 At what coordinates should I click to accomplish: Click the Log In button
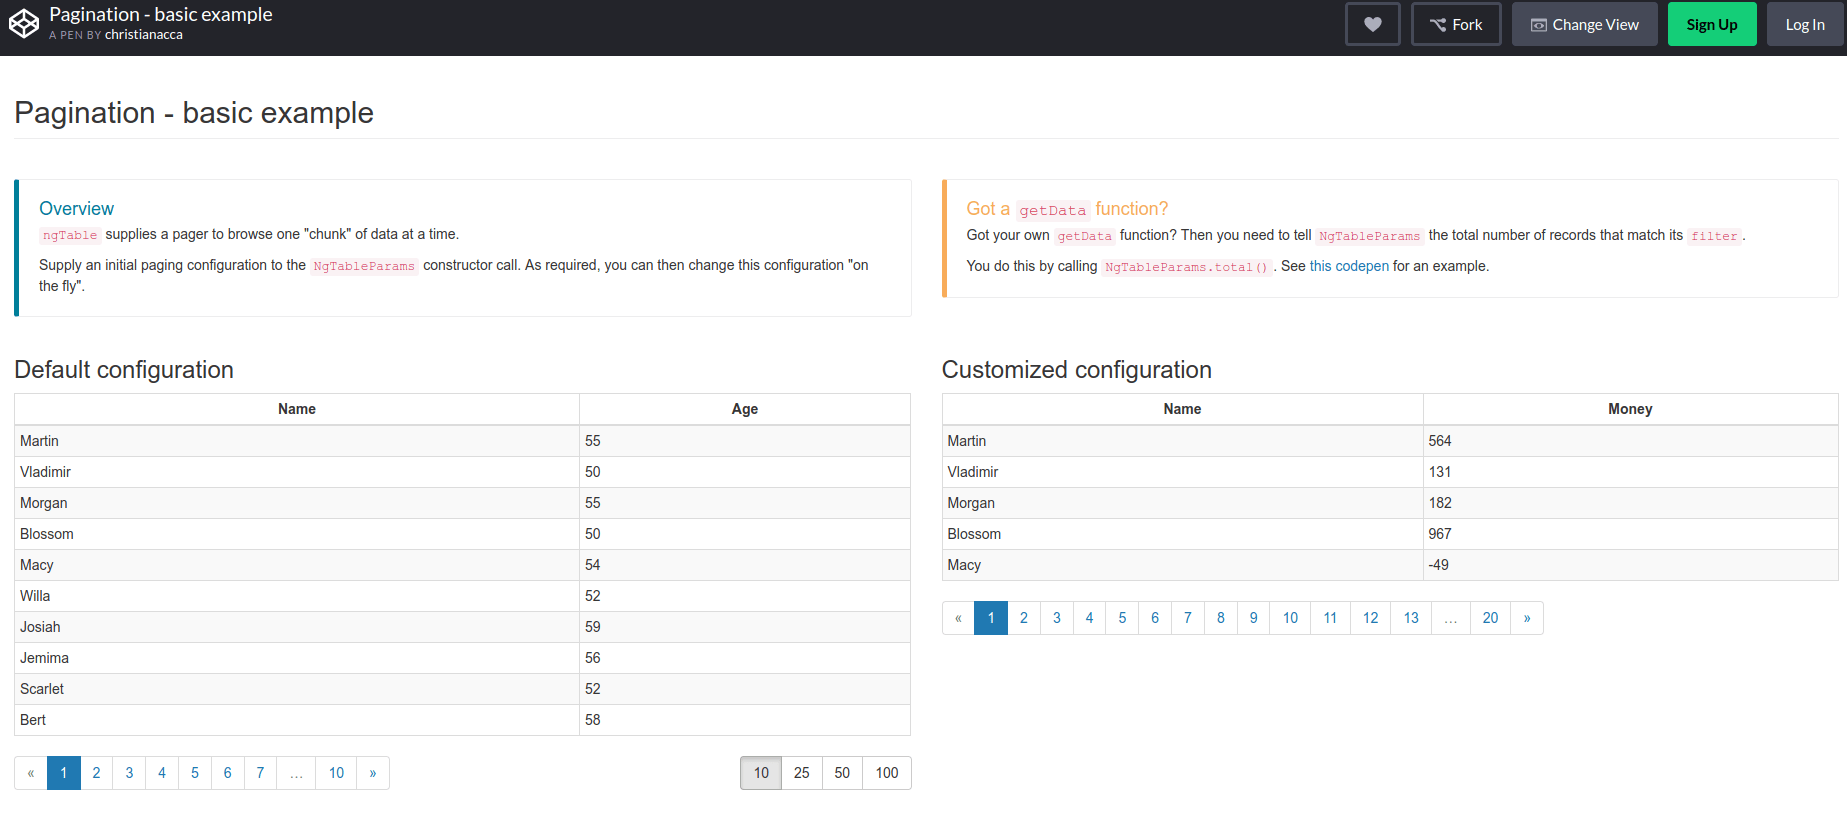pos(1804,25)
